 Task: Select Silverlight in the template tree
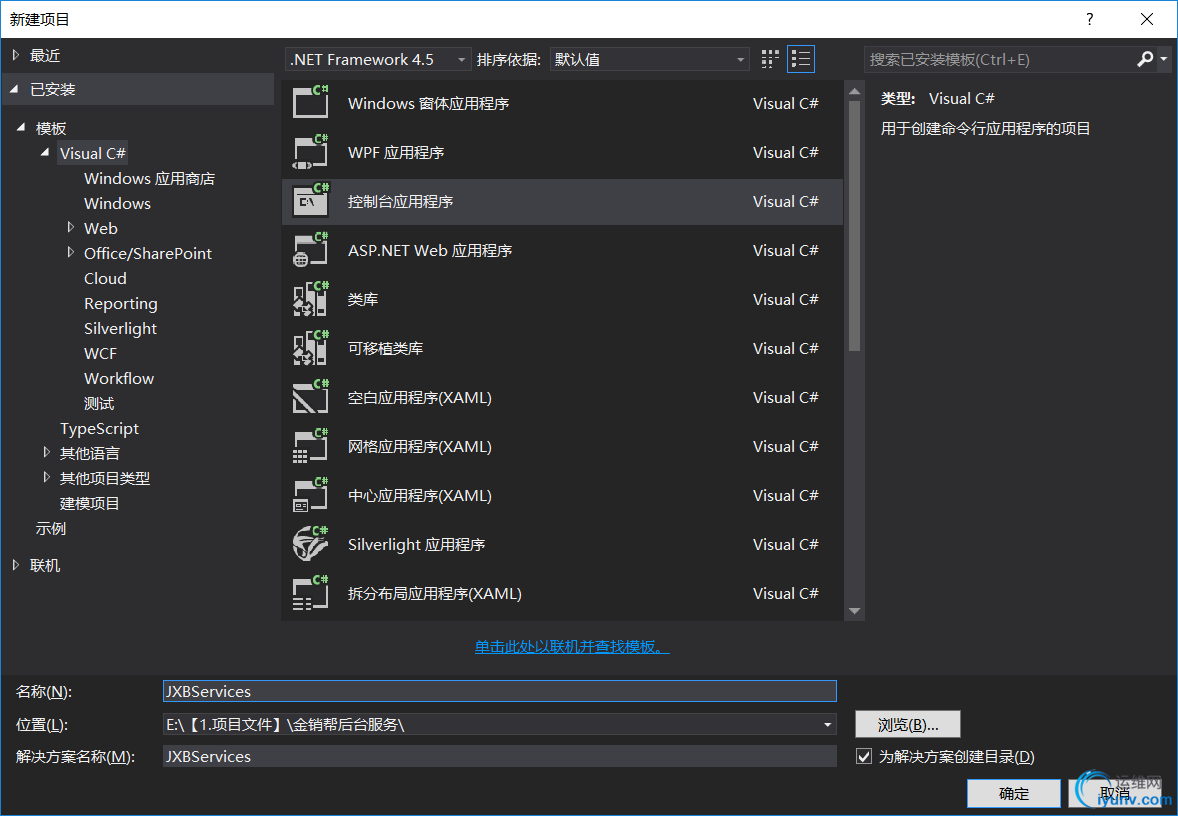click(x=120, y=328)
